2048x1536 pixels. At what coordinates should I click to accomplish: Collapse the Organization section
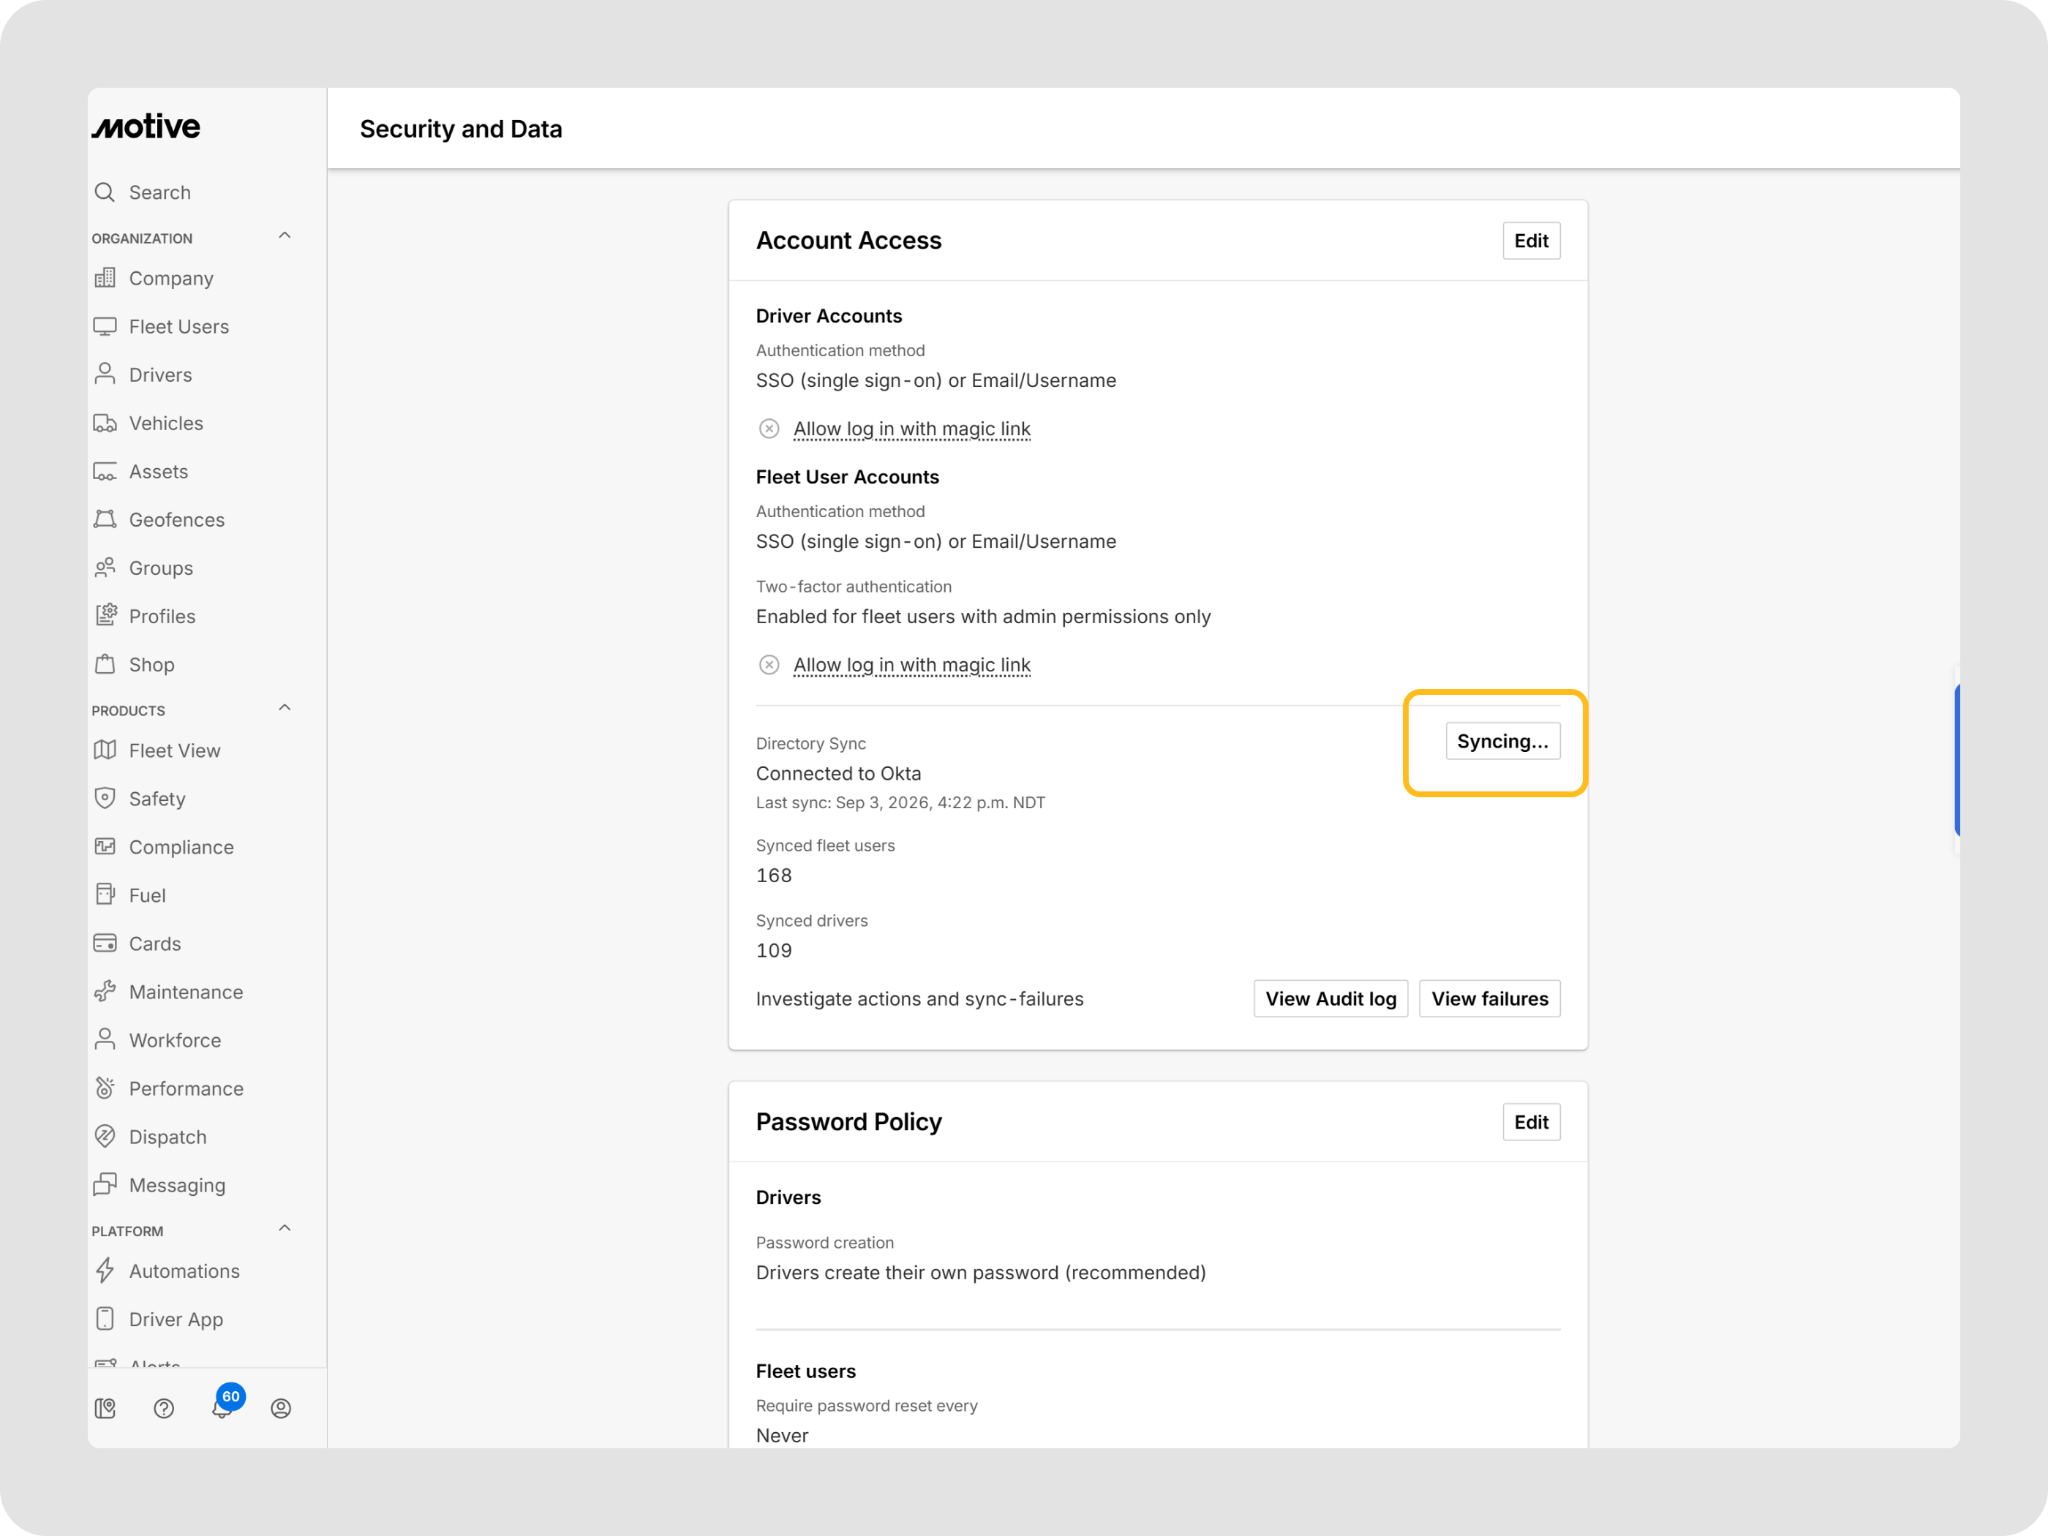(x=285, y=236)
